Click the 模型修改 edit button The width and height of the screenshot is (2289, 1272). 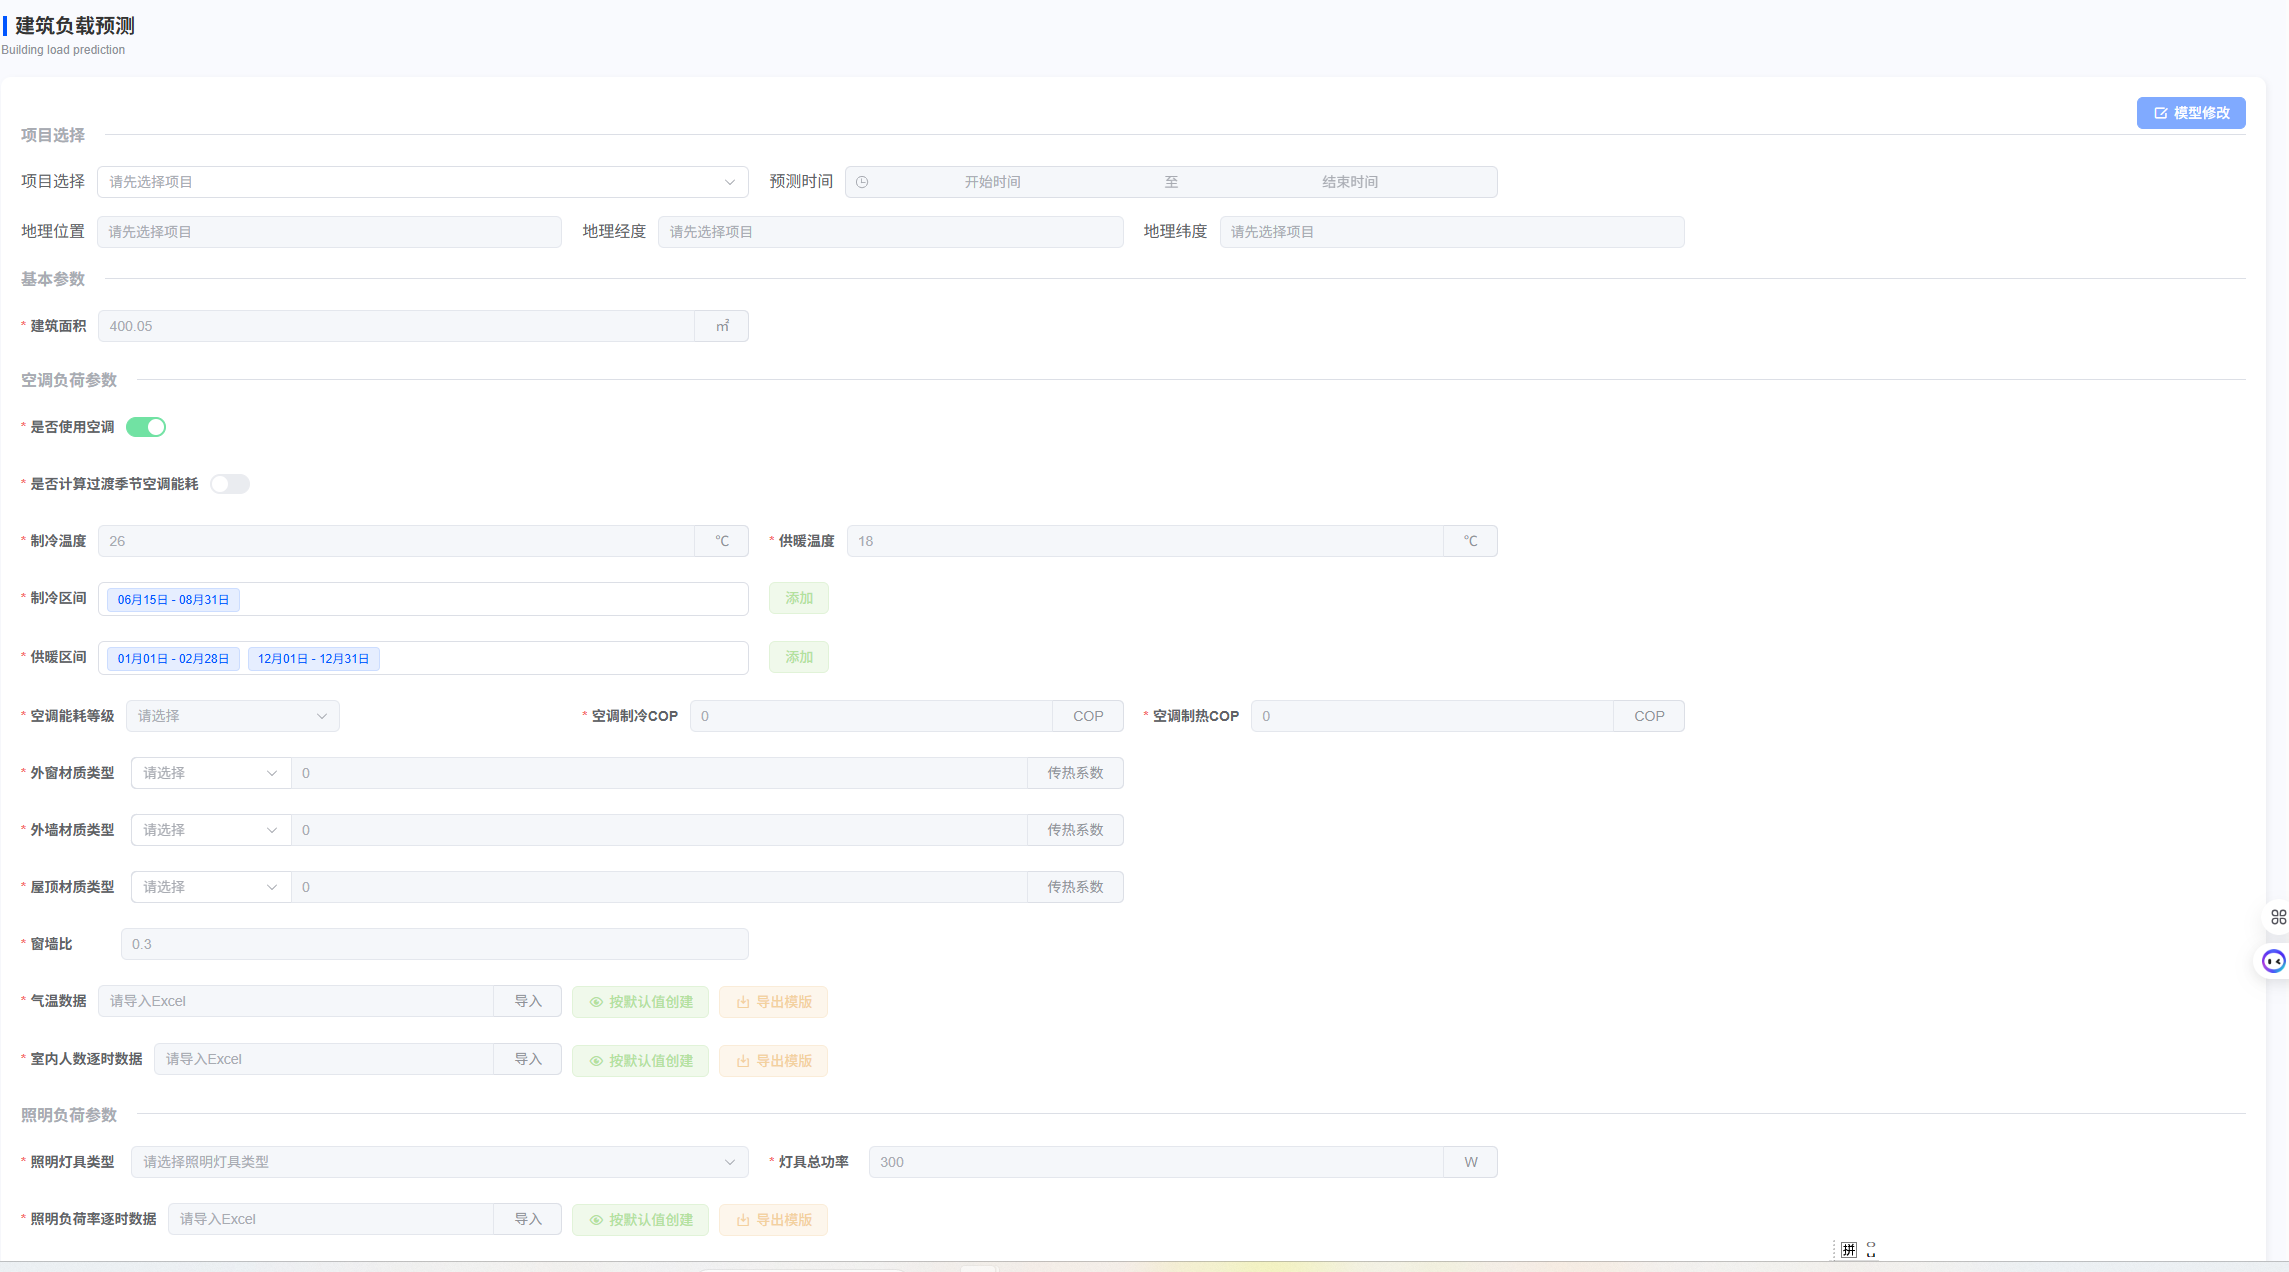click(2191, 113)
